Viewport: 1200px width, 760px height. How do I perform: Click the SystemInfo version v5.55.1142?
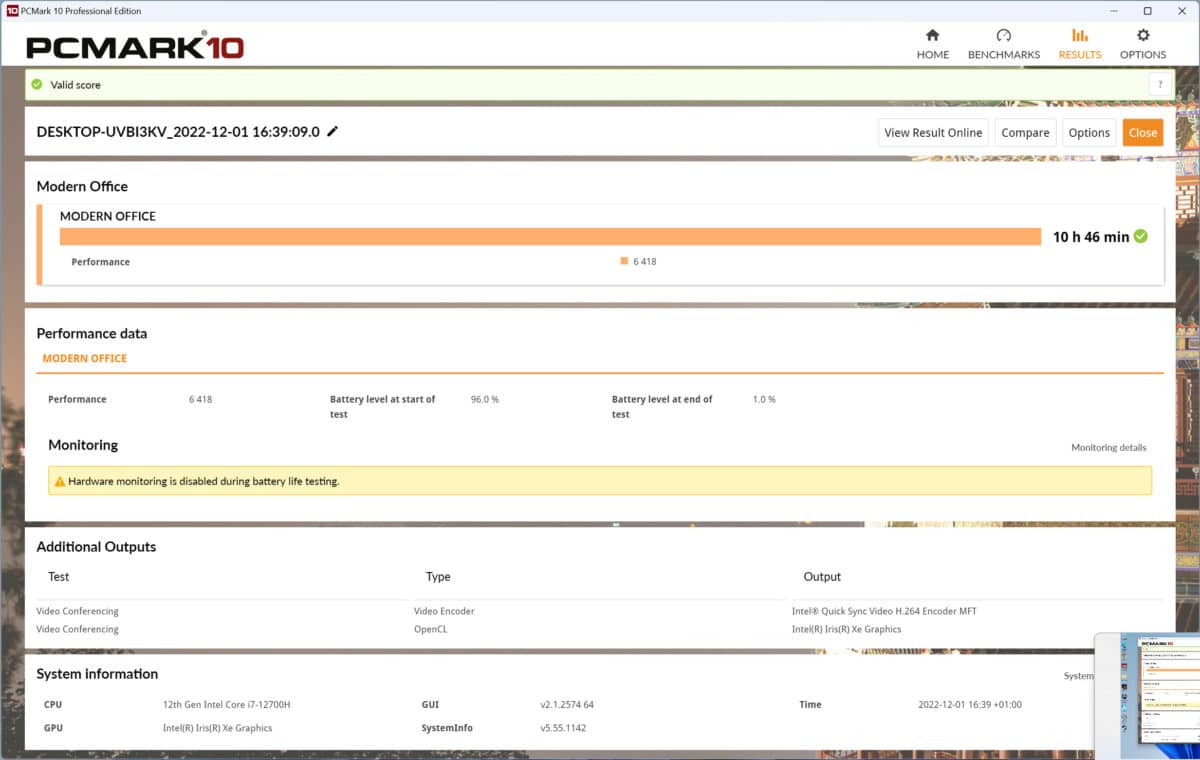(563, 728)
